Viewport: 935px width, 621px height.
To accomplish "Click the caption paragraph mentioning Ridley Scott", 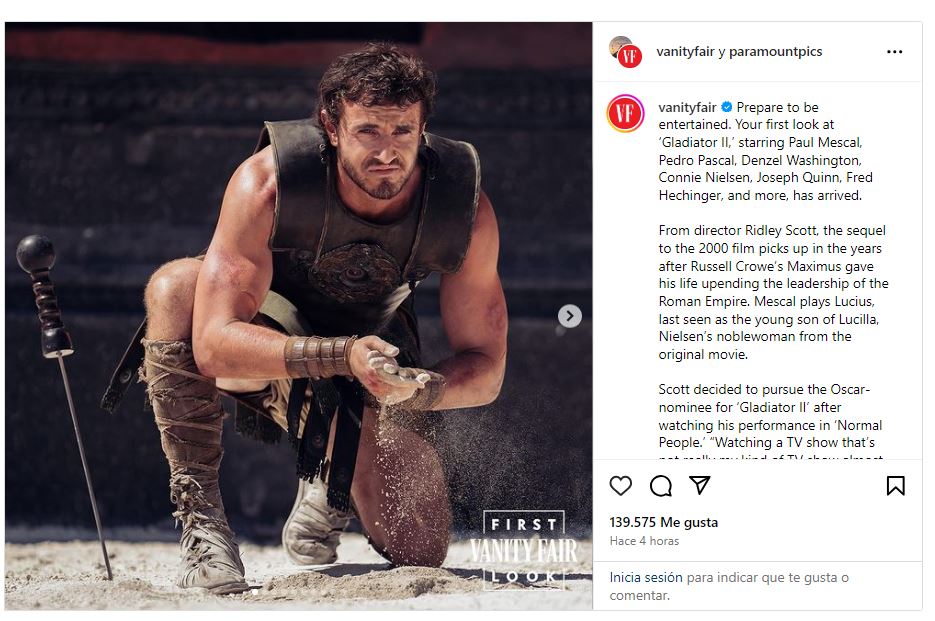I will tap(773, 292).
